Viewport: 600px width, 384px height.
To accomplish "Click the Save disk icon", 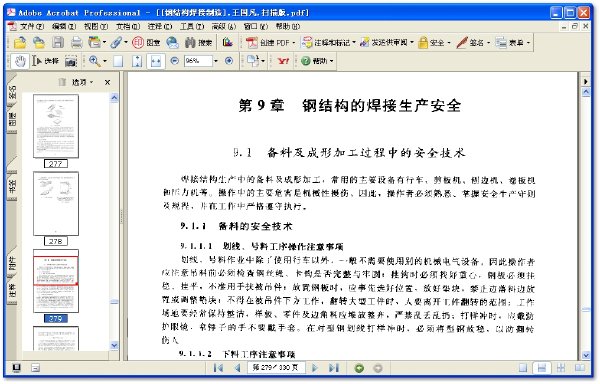I will click(x=58, y=42).
